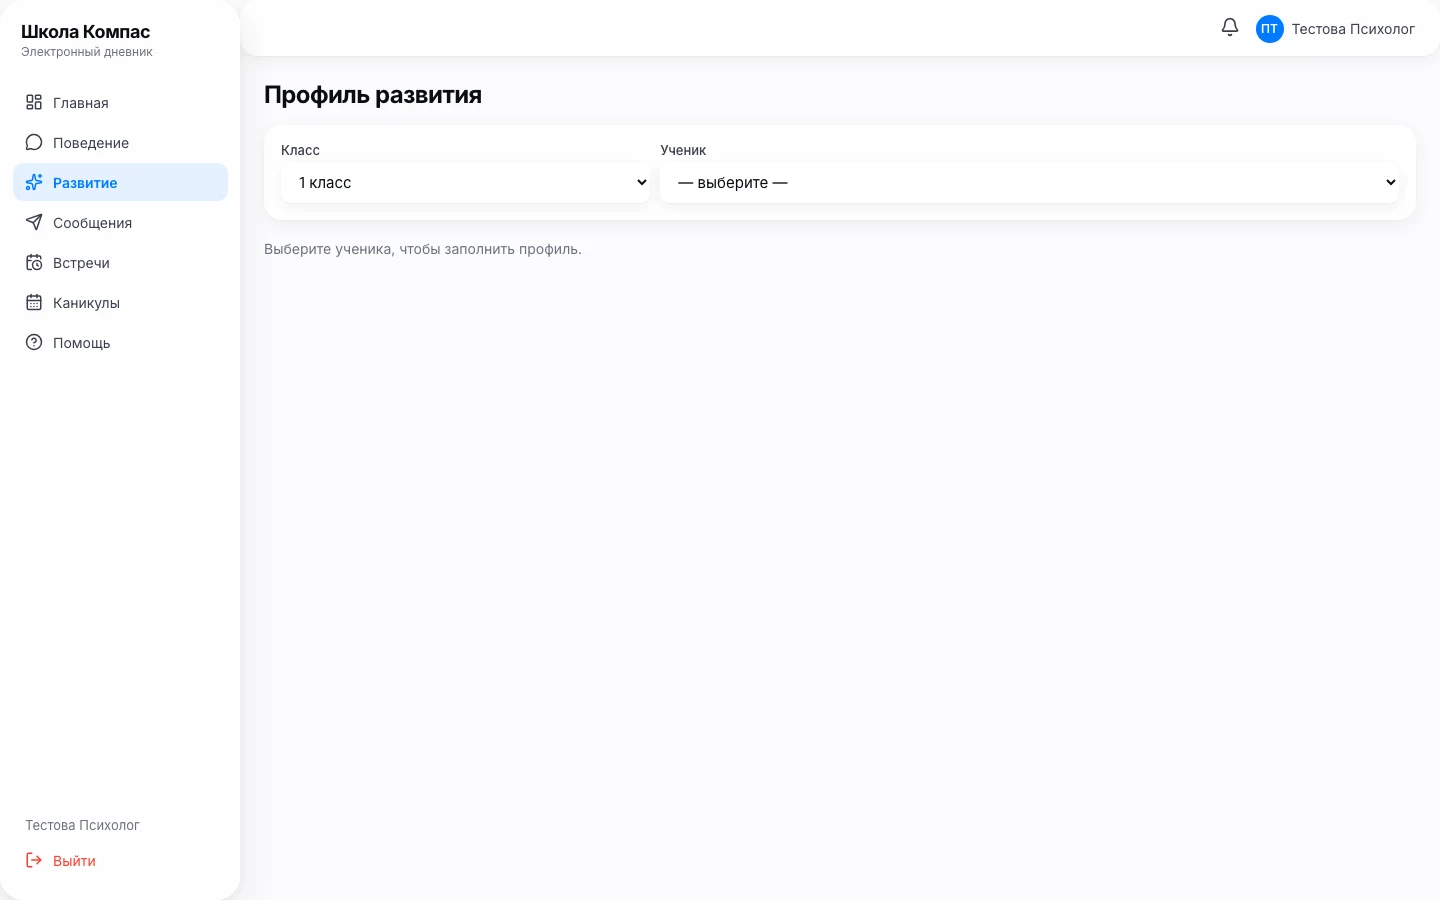Click the Главная dashboard icon
1440x900 pixels.
point(34,102)
